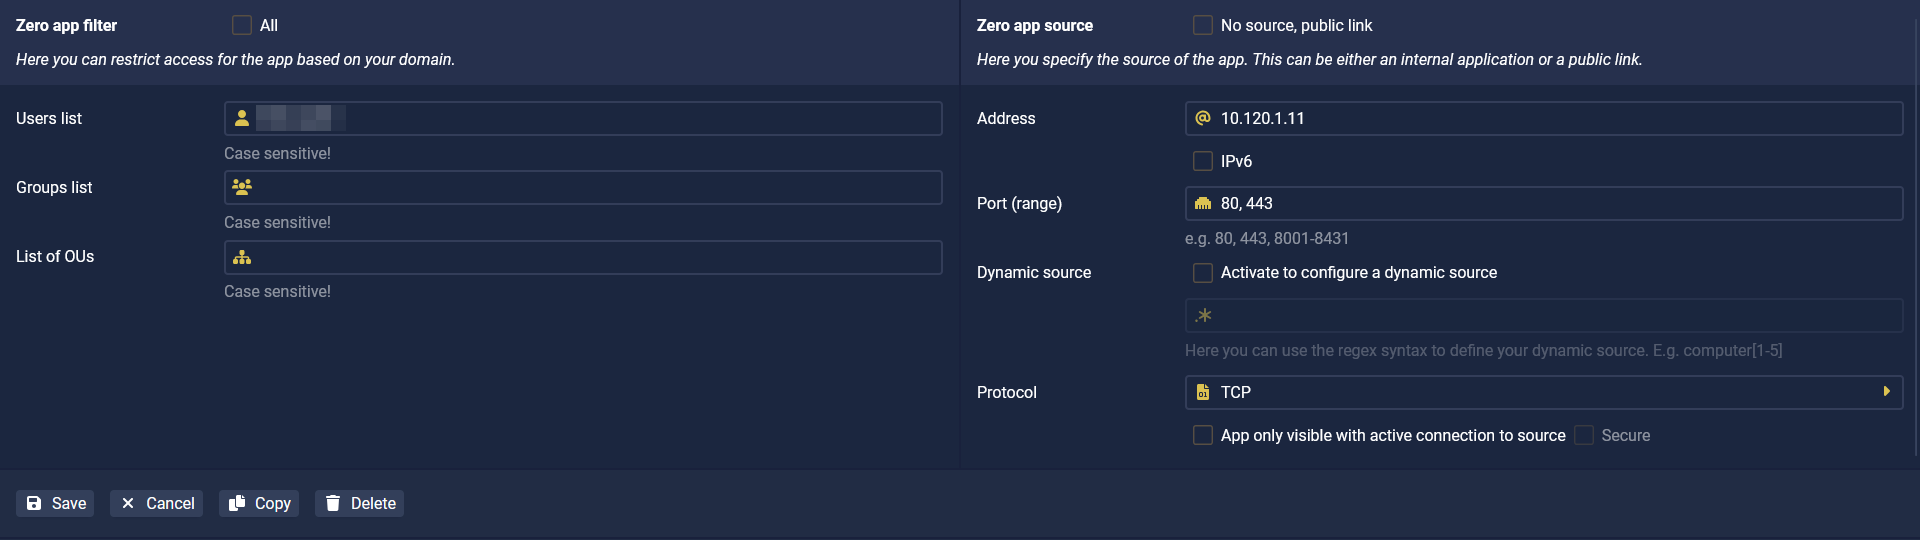Open the Protocol selection box
The height and width of the screenshot is (540, 1920).
click(x=1543, y=392)
